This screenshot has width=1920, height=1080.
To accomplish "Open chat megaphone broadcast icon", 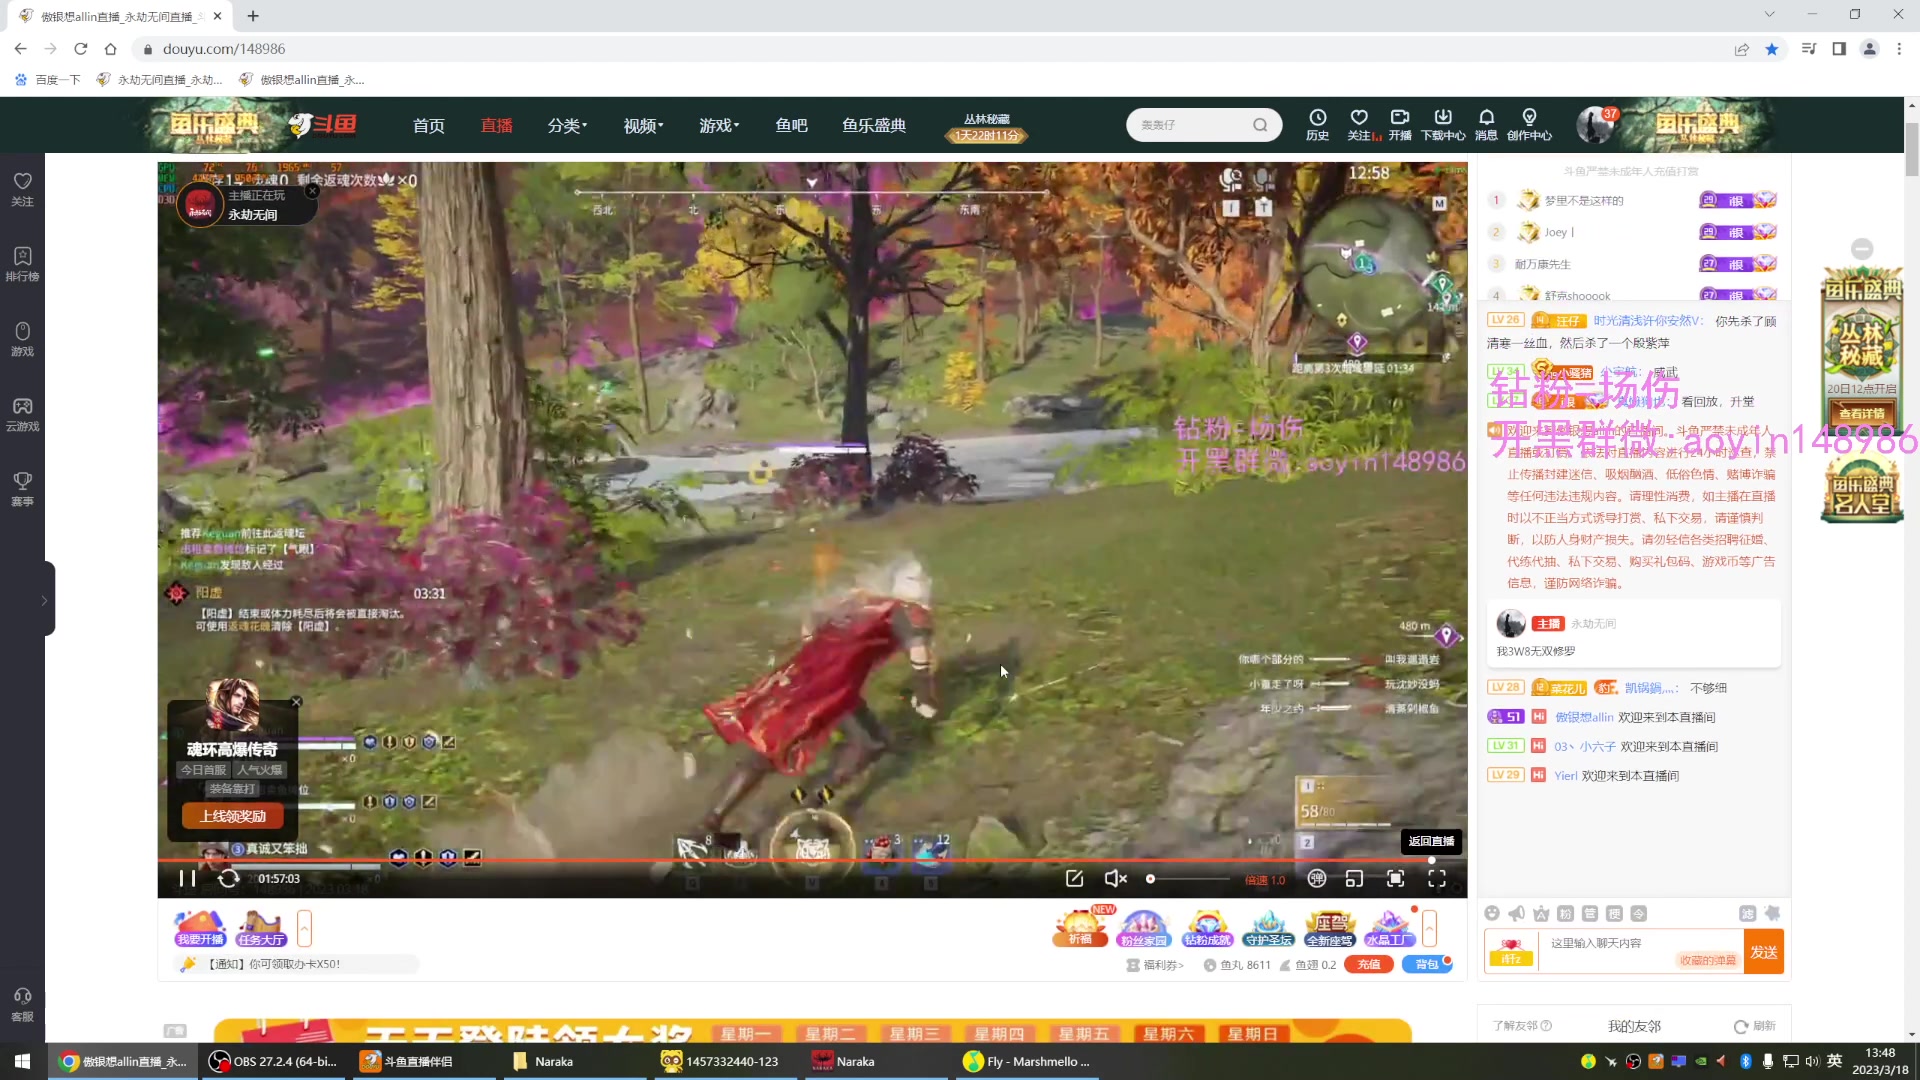I will coord(1517,913).
